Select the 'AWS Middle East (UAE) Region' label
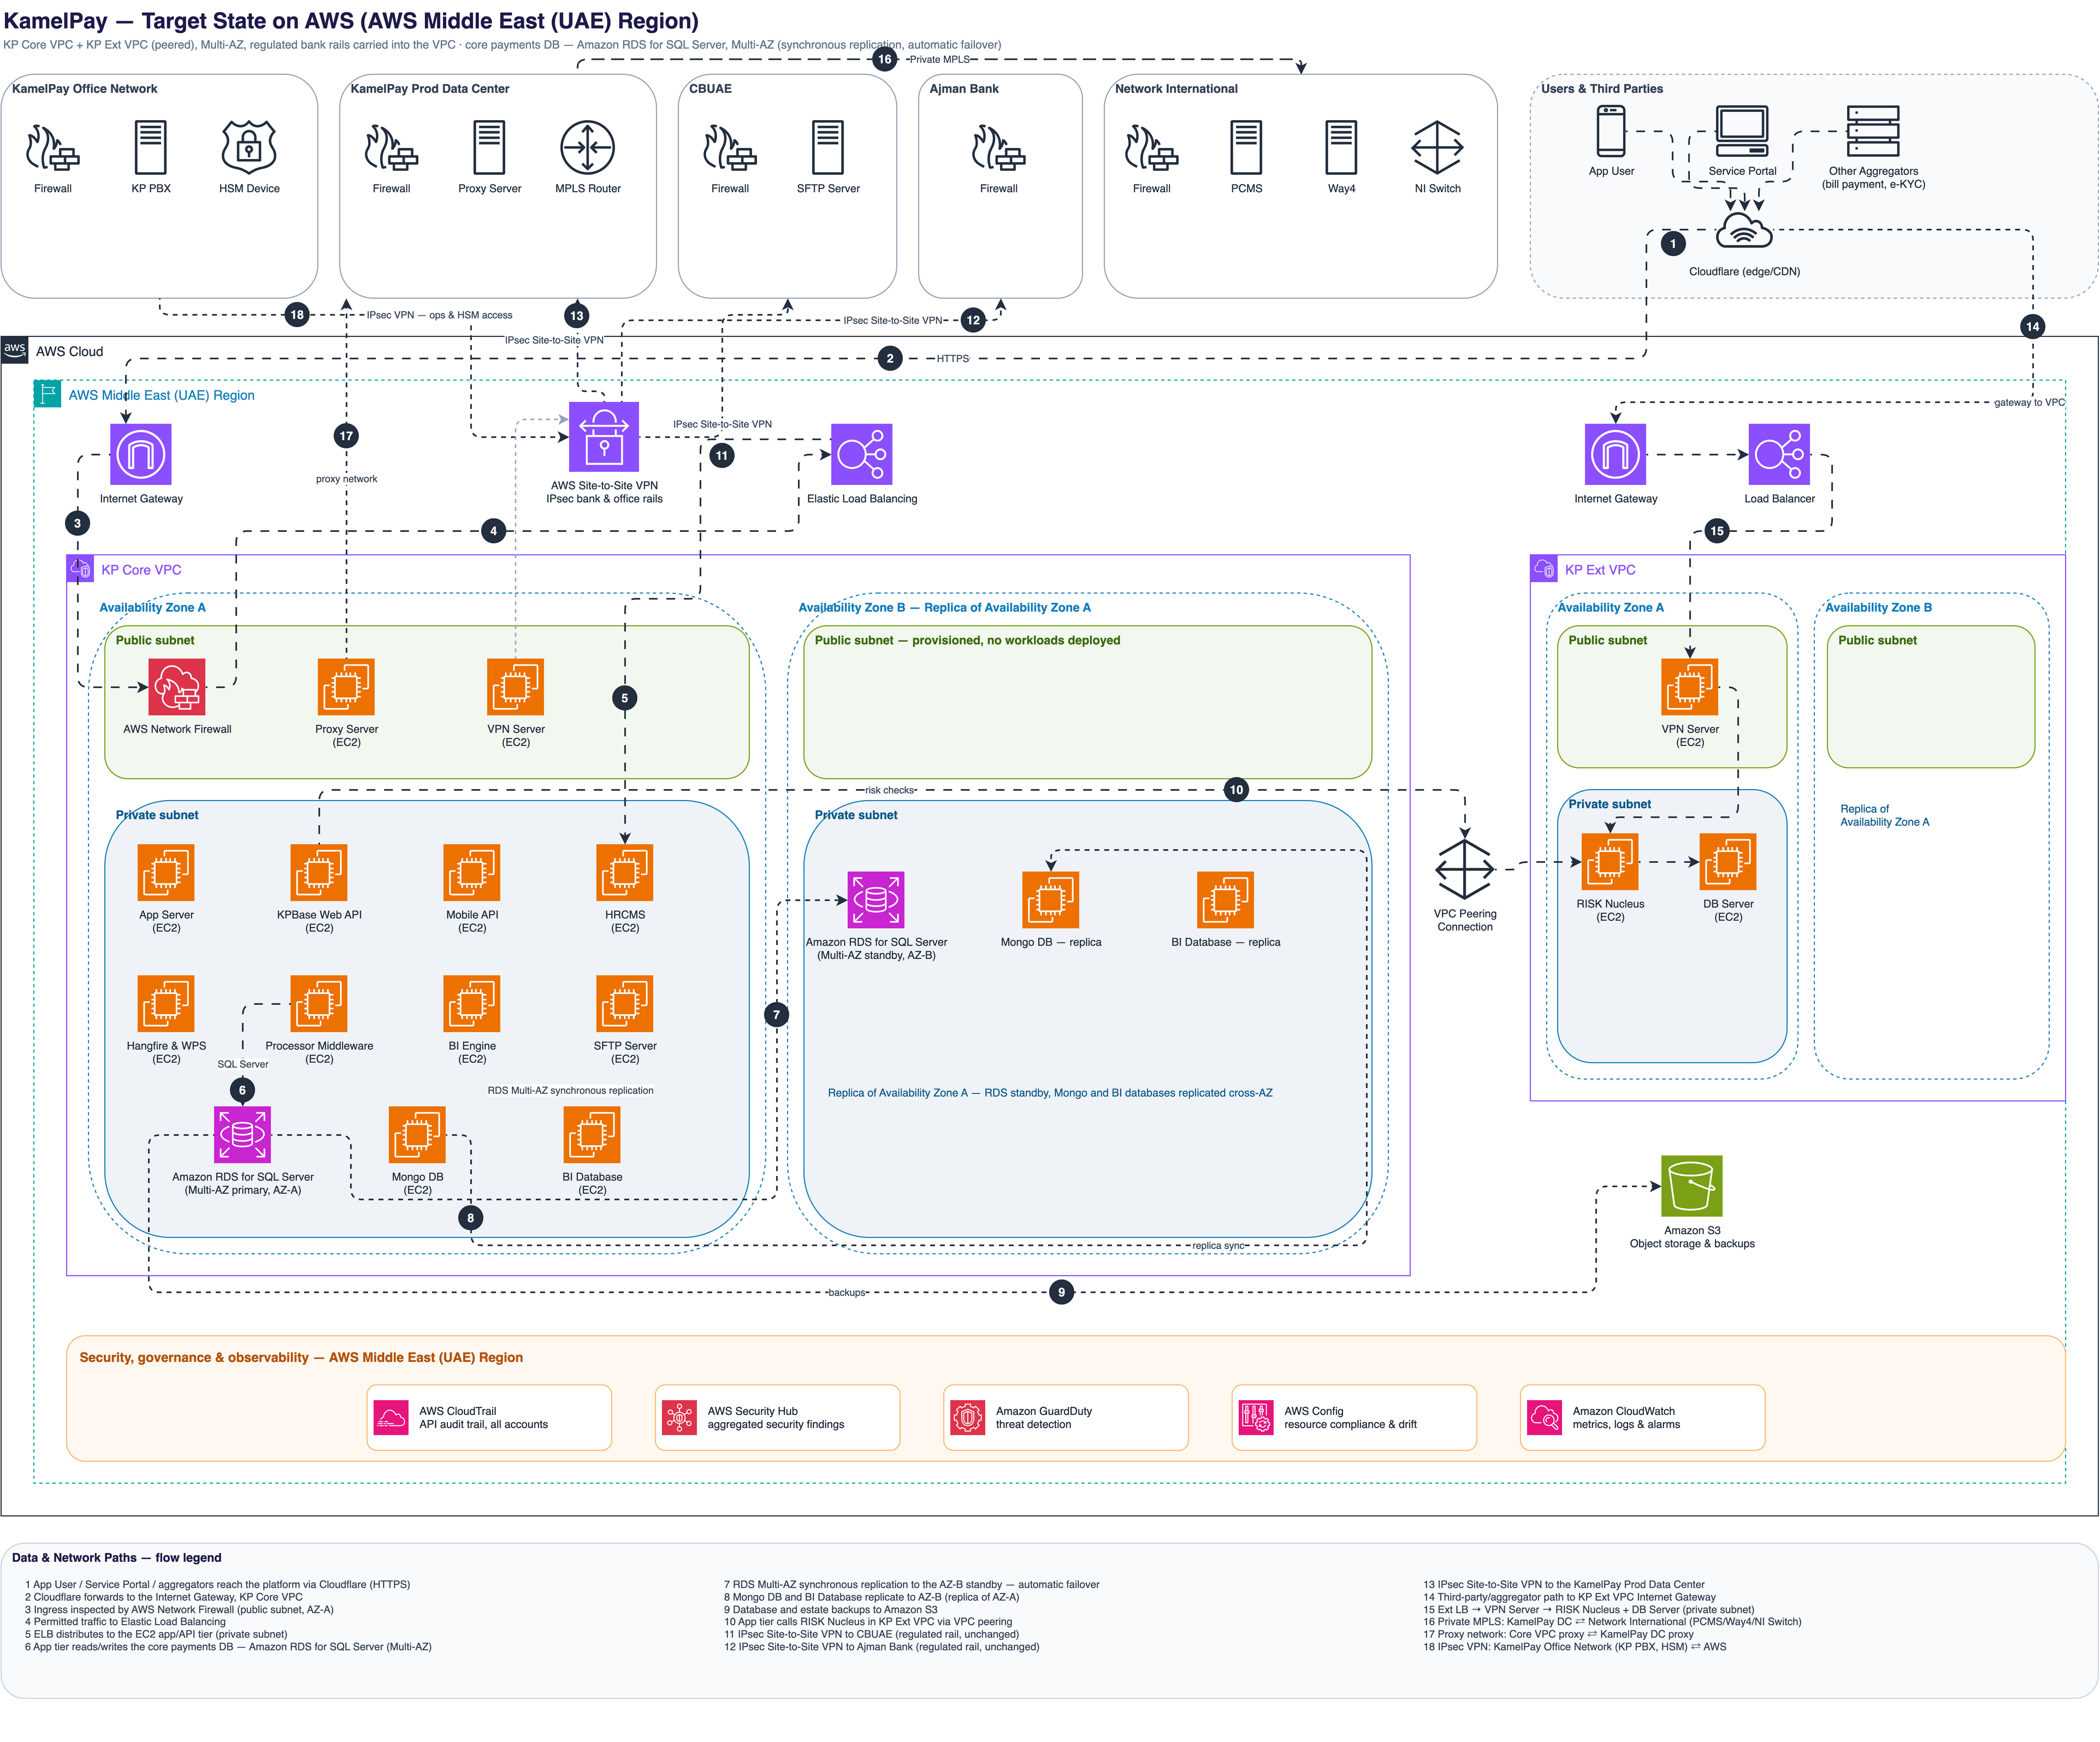Viewport: 2100px width, 1742px height. click(x=161, y=395)
